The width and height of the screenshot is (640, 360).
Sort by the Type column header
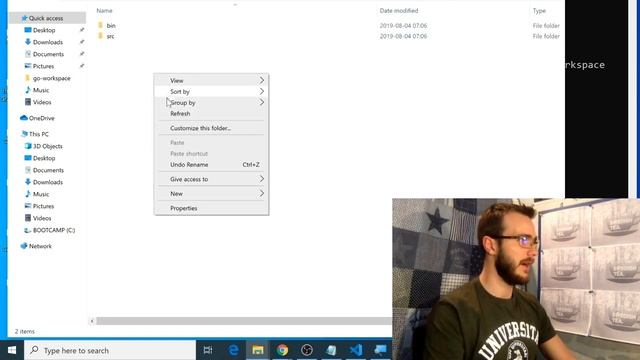tap(539, 11)
